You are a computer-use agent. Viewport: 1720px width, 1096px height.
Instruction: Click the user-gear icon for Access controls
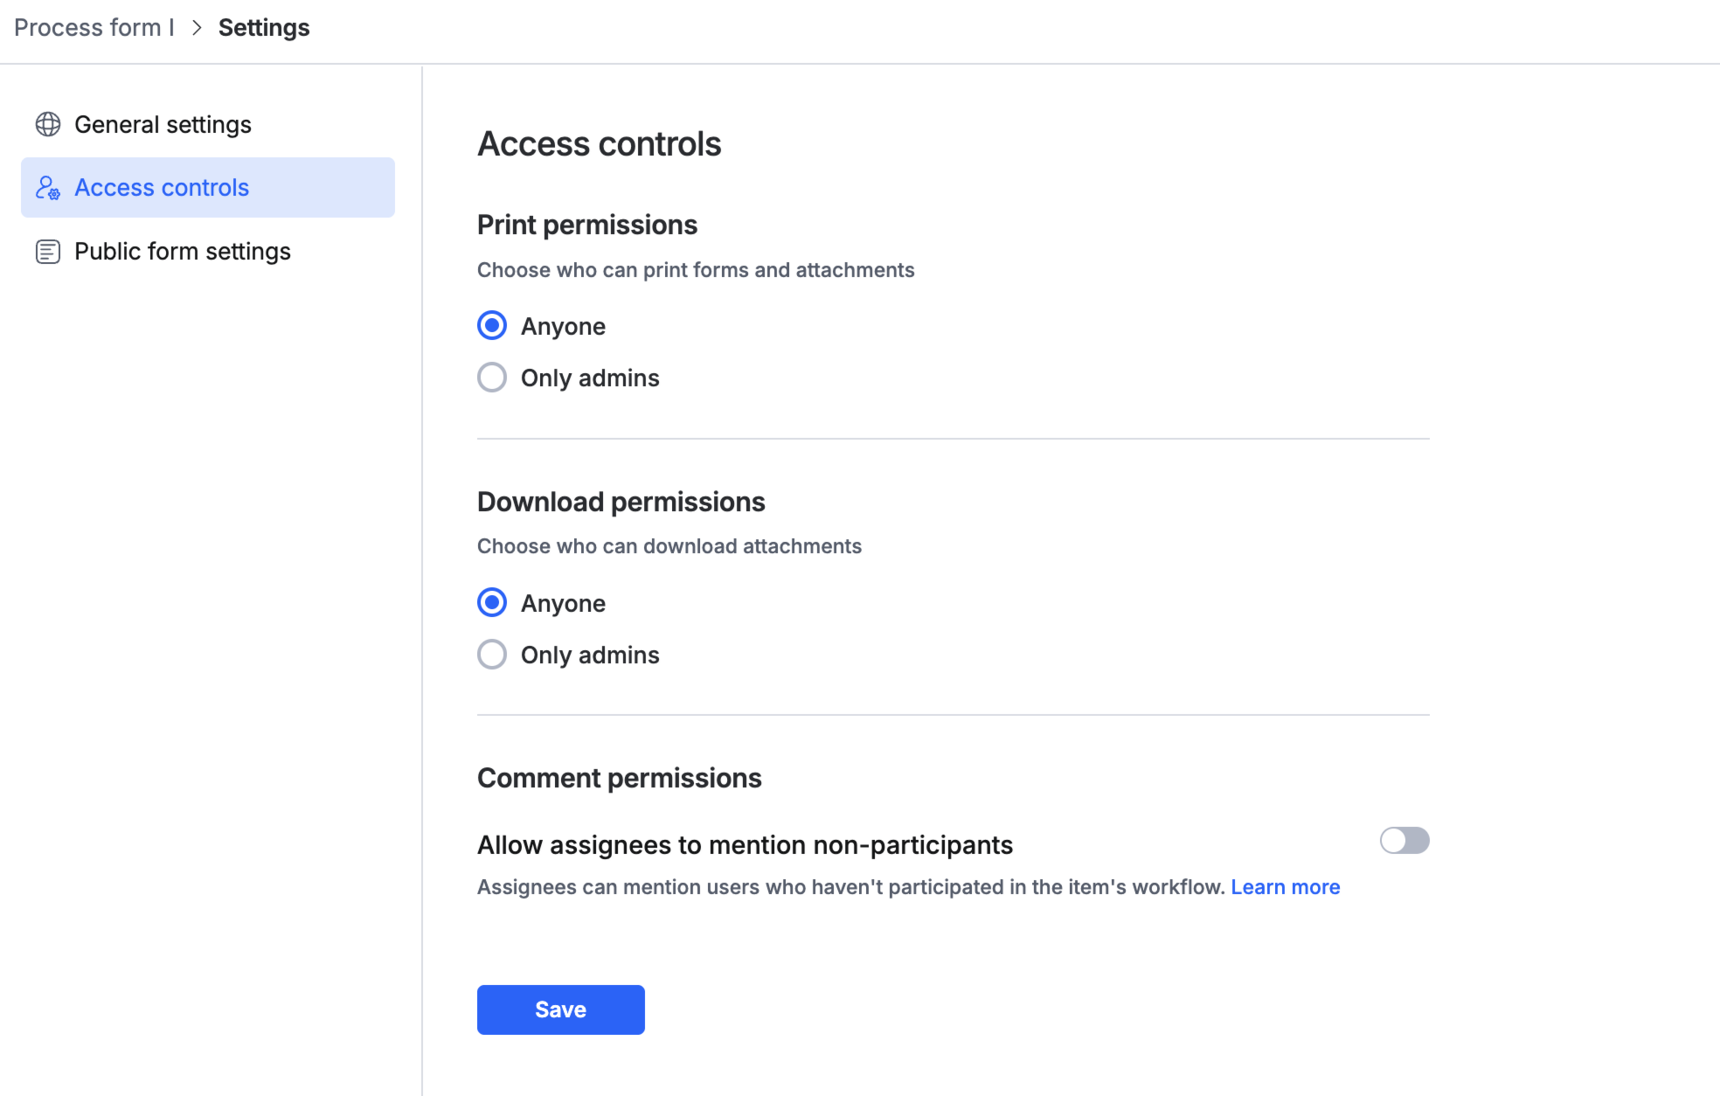click(x=48, y=188)
